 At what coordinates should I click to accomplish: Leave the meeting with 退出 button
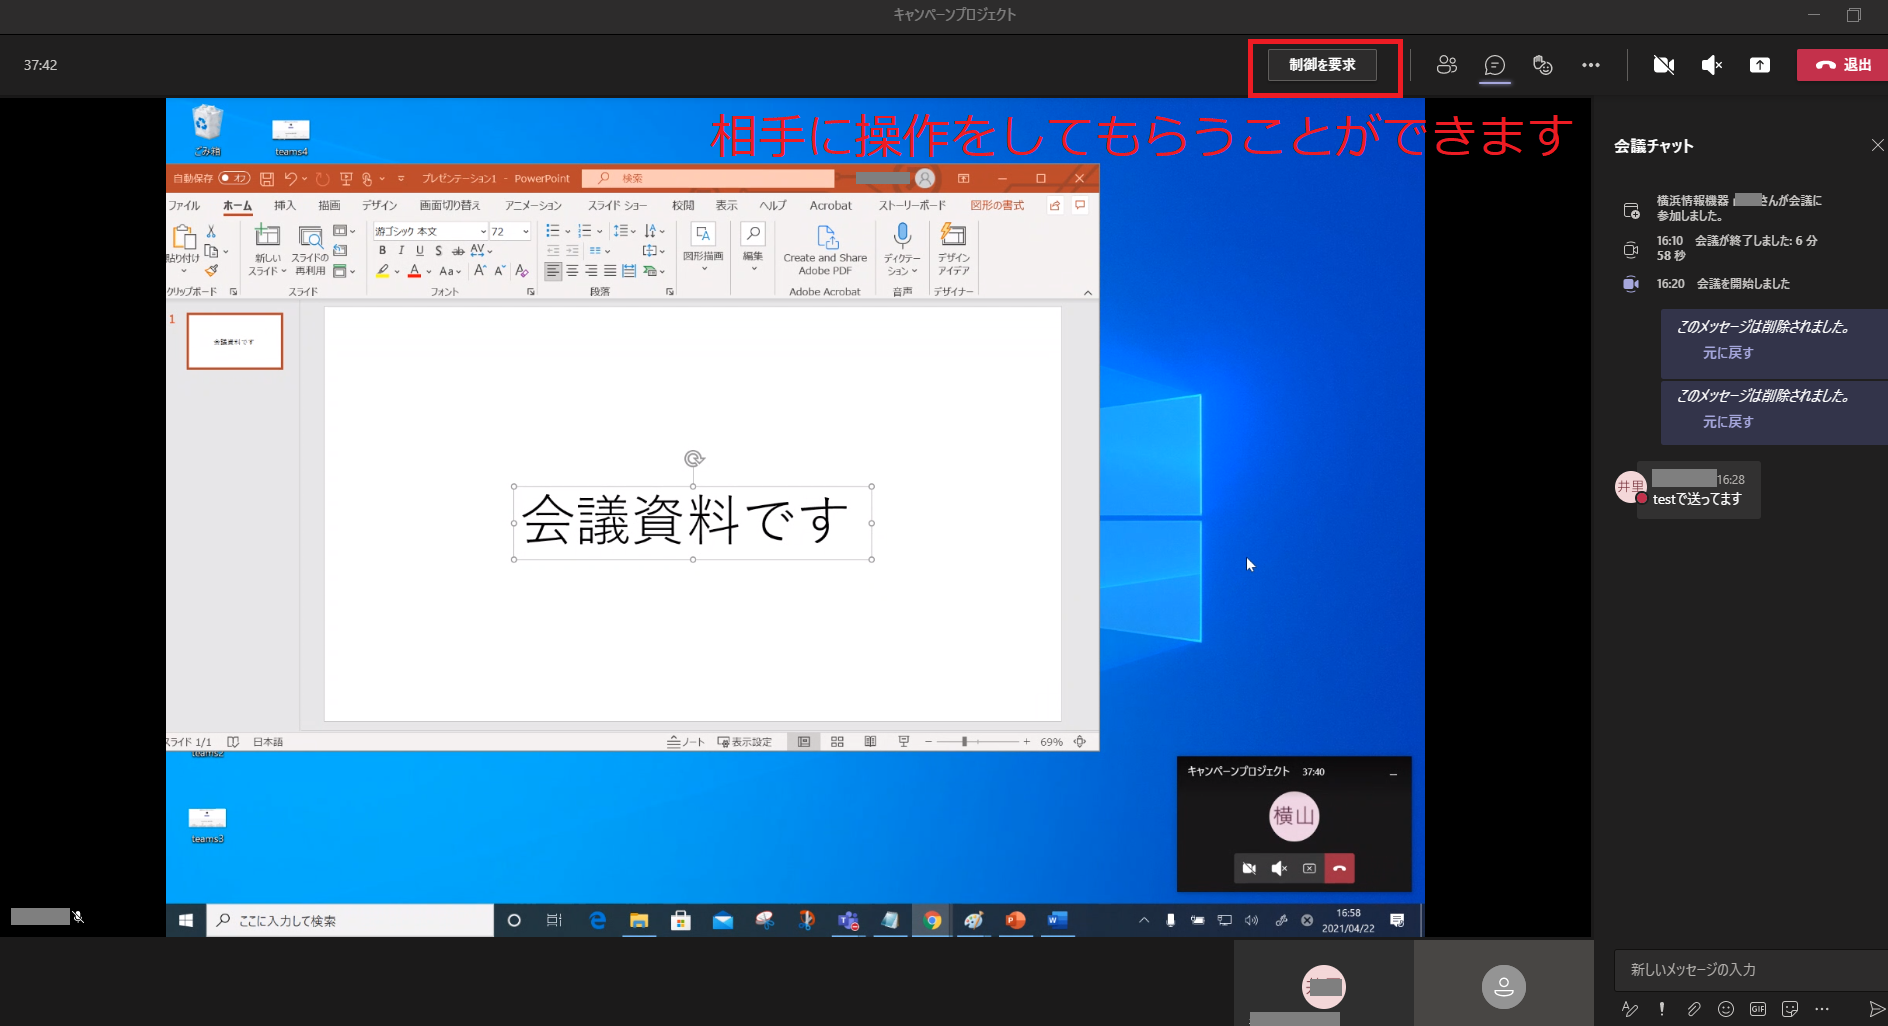(x=1843, y=65)
